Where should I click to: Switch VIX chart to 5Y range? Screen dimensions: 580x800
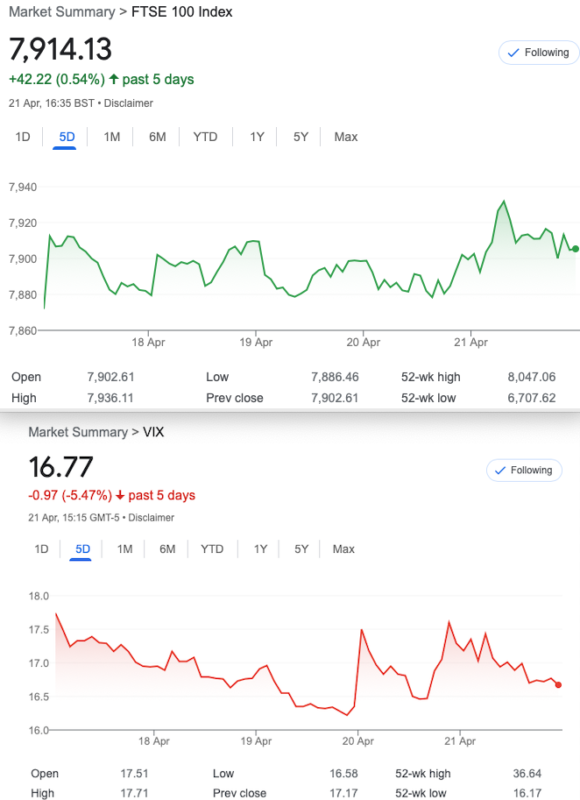click(301, 549)
